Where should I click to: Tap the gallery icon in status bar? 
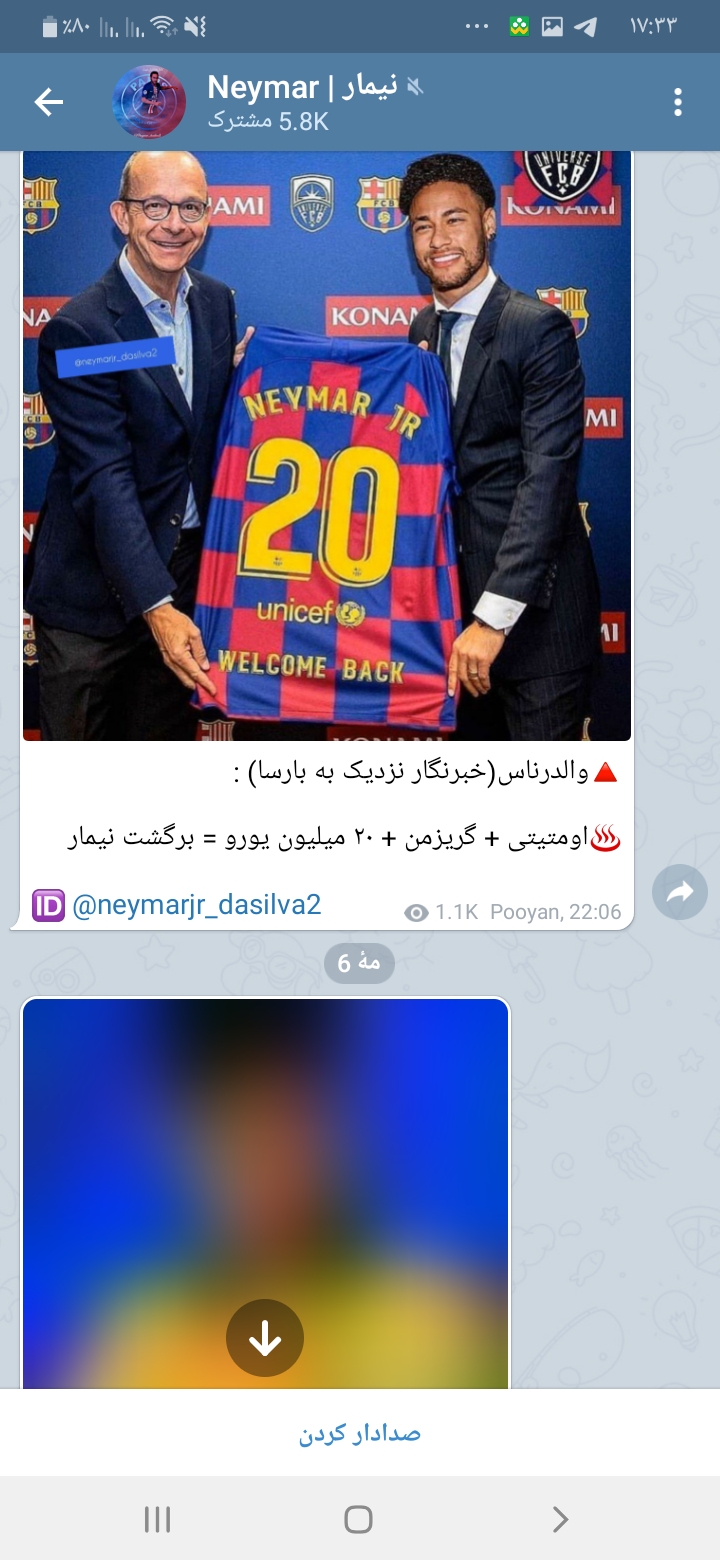pos(552,27)
